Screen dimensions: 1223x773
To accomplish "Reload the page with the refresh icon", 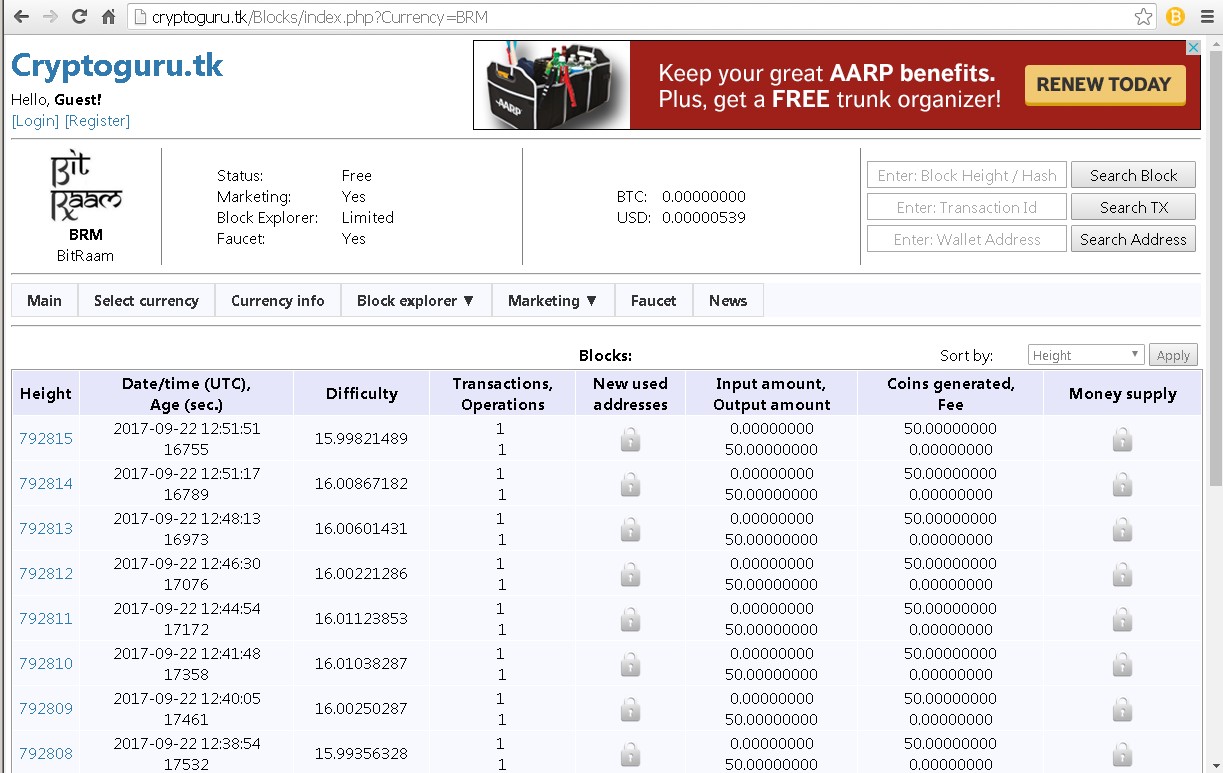I will [80, 17].
